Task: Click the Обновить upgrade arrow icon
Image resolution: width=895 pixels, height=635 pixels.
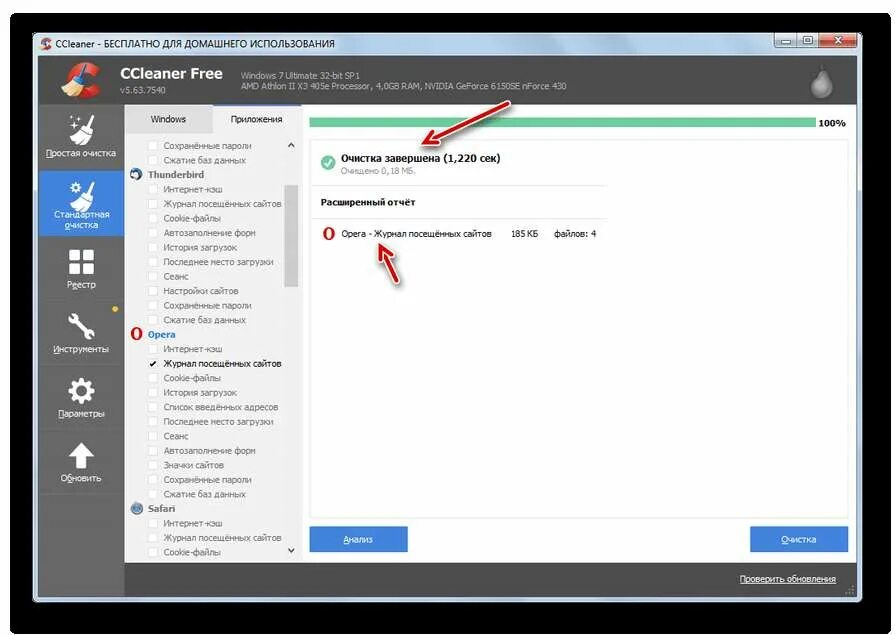Action: (81, 456)
